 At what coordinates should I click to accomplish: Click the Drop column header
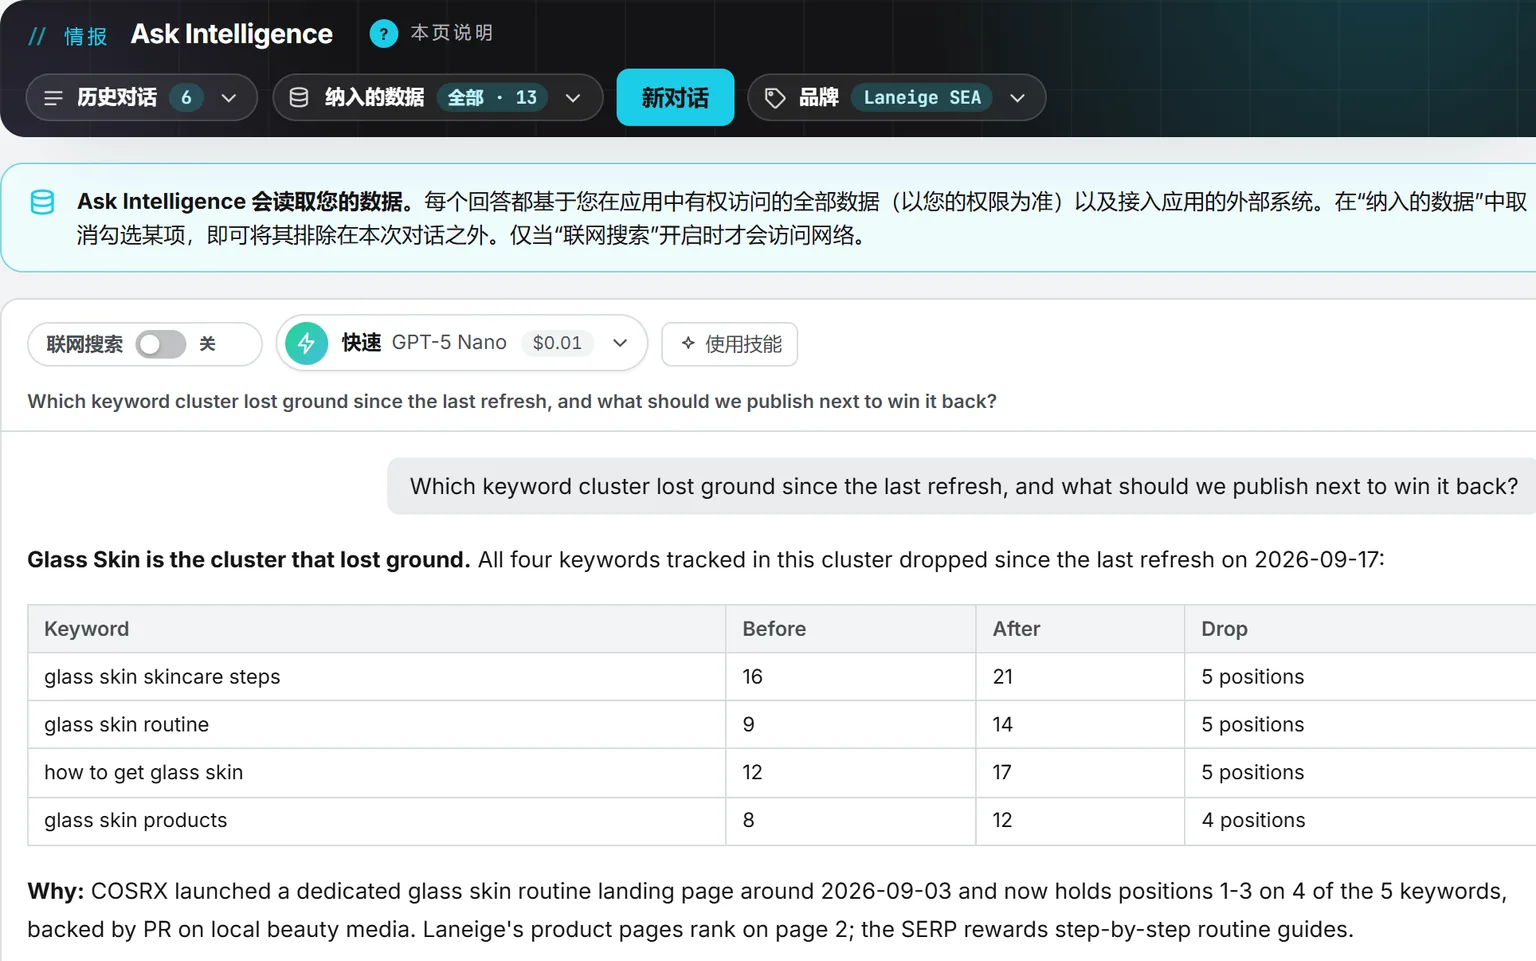pos(1360,629)
